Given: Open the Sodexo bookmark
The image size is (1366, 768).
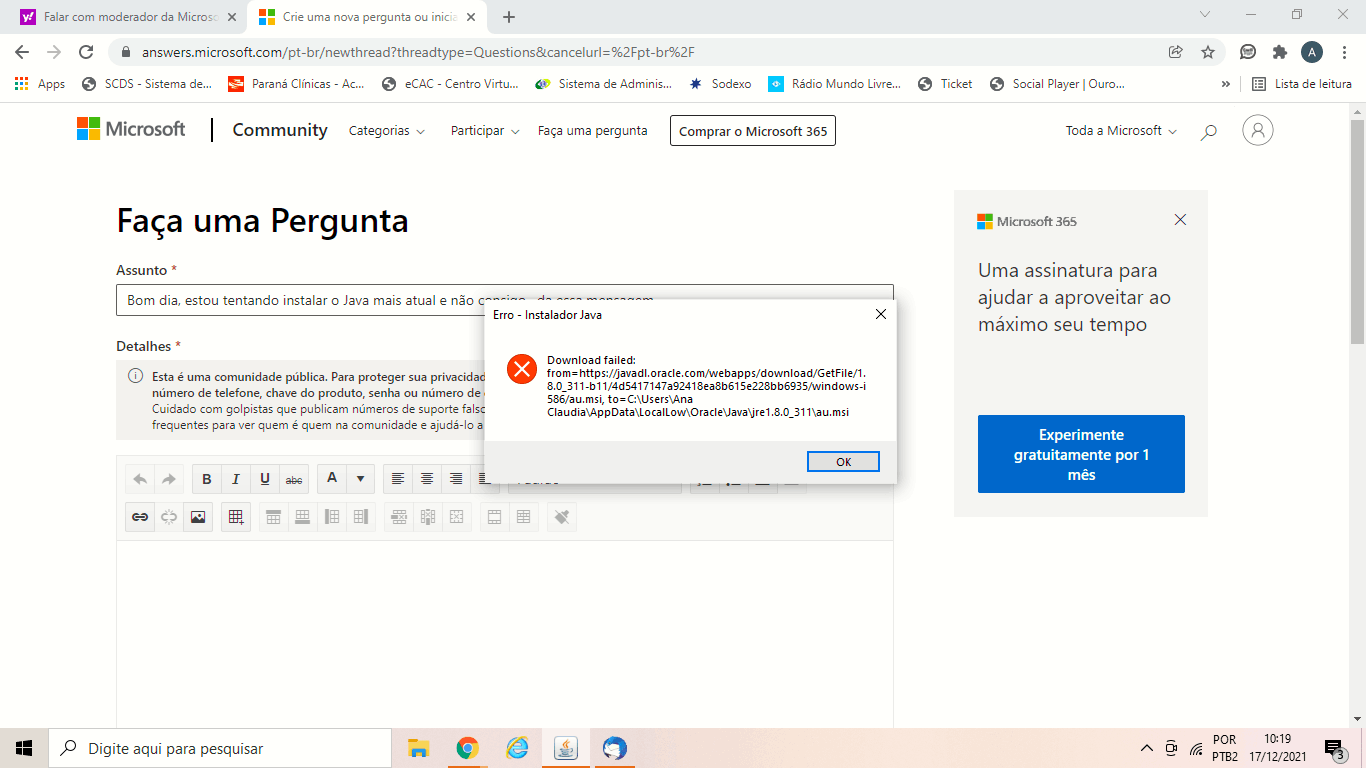Looking at the screenshot, I should click(720, 84).
